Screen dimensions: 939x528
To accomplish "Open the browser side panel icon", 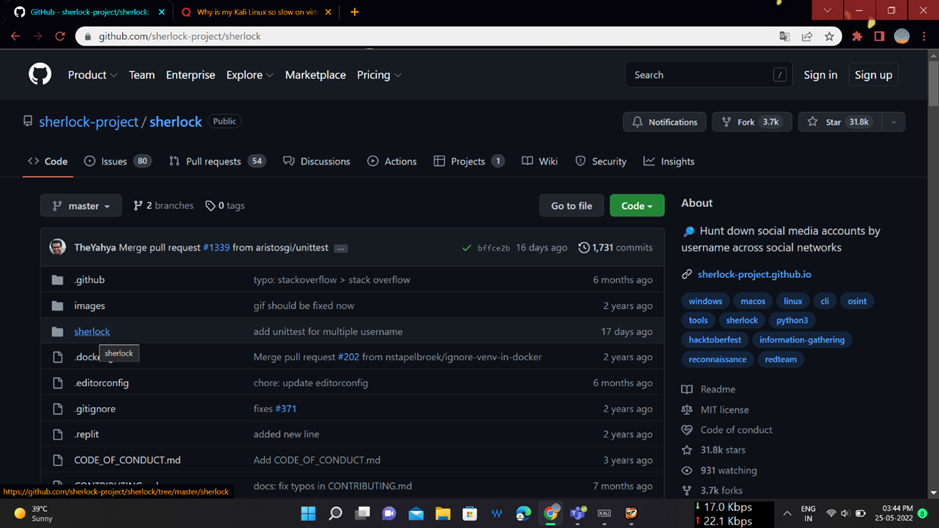I will click(x=879, y=37).
